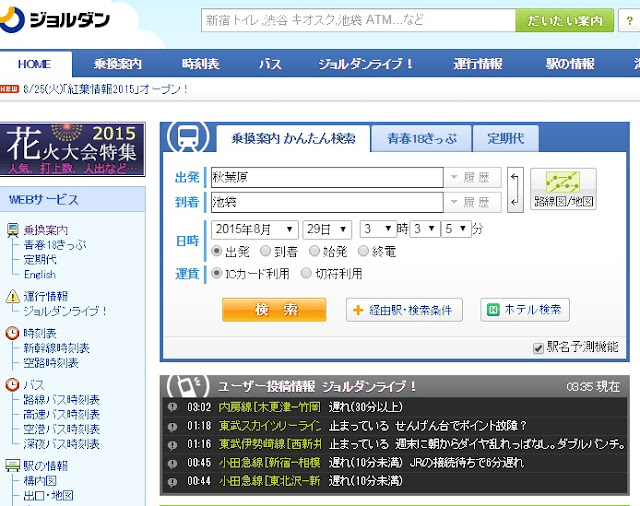
Task: Click the help question mark button
Action: [629, 20]
